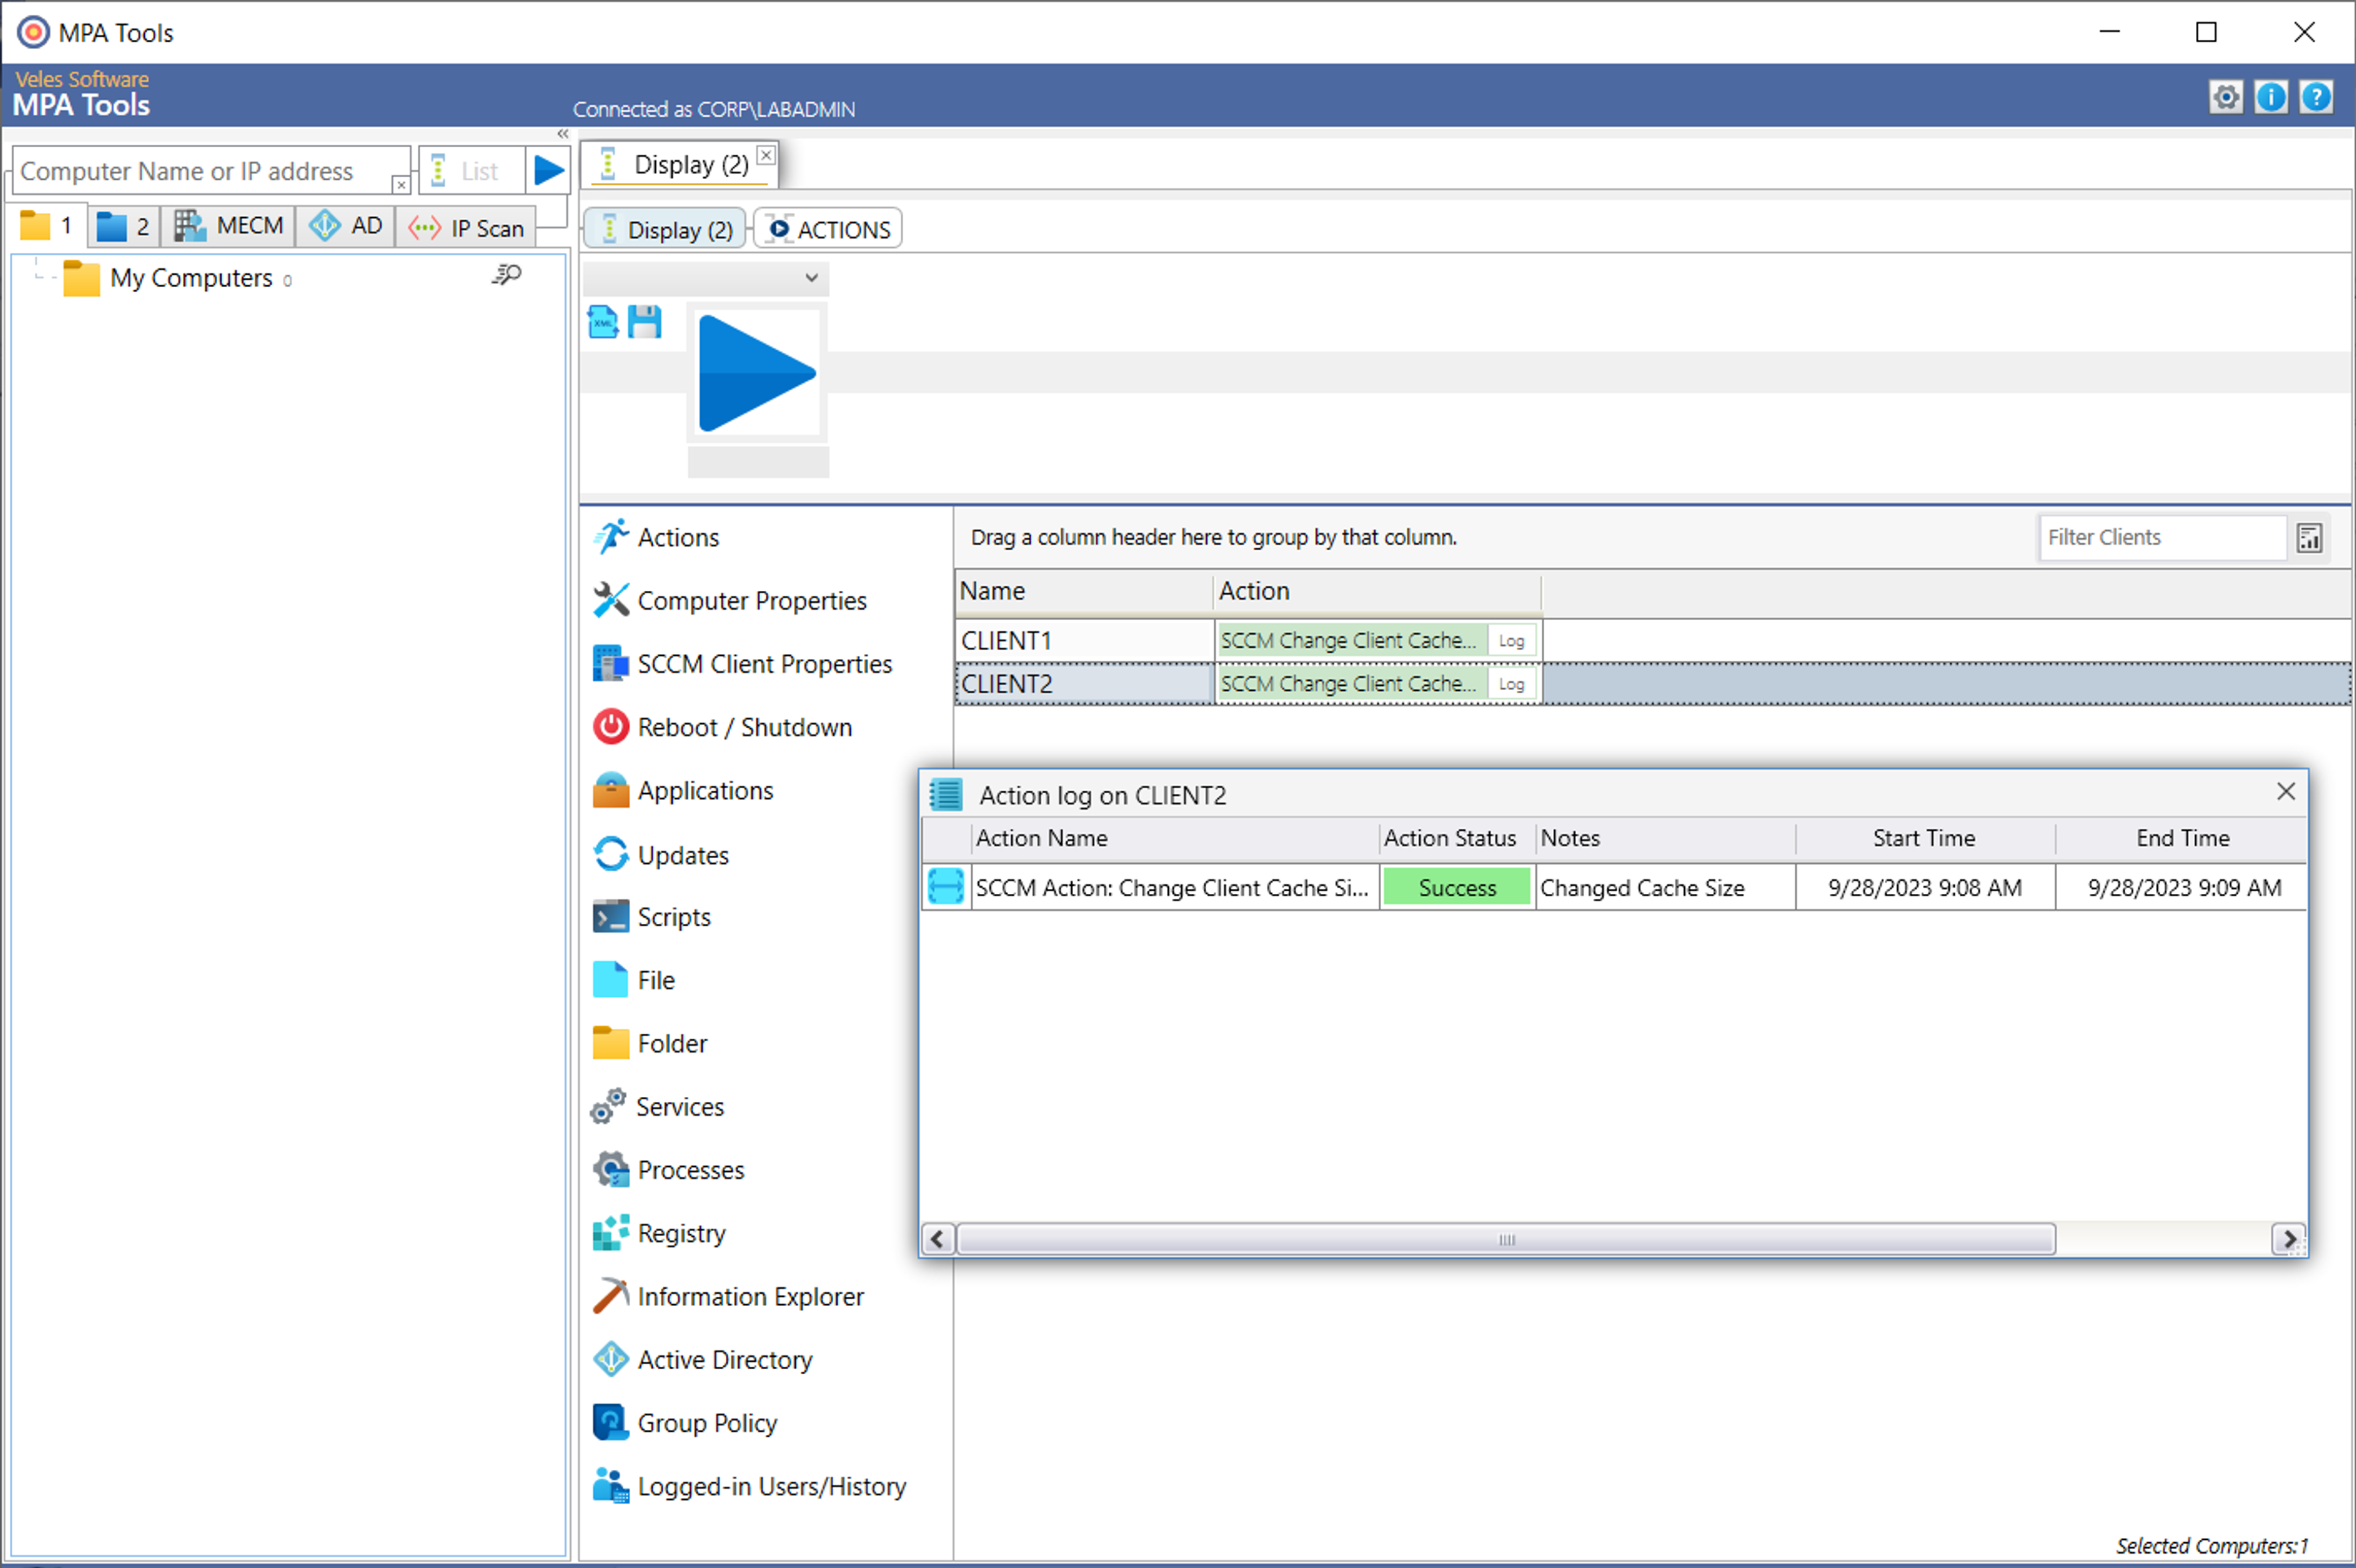Open the Scripts category
Screen dimensions: 2356x1568
pos(652,917)
